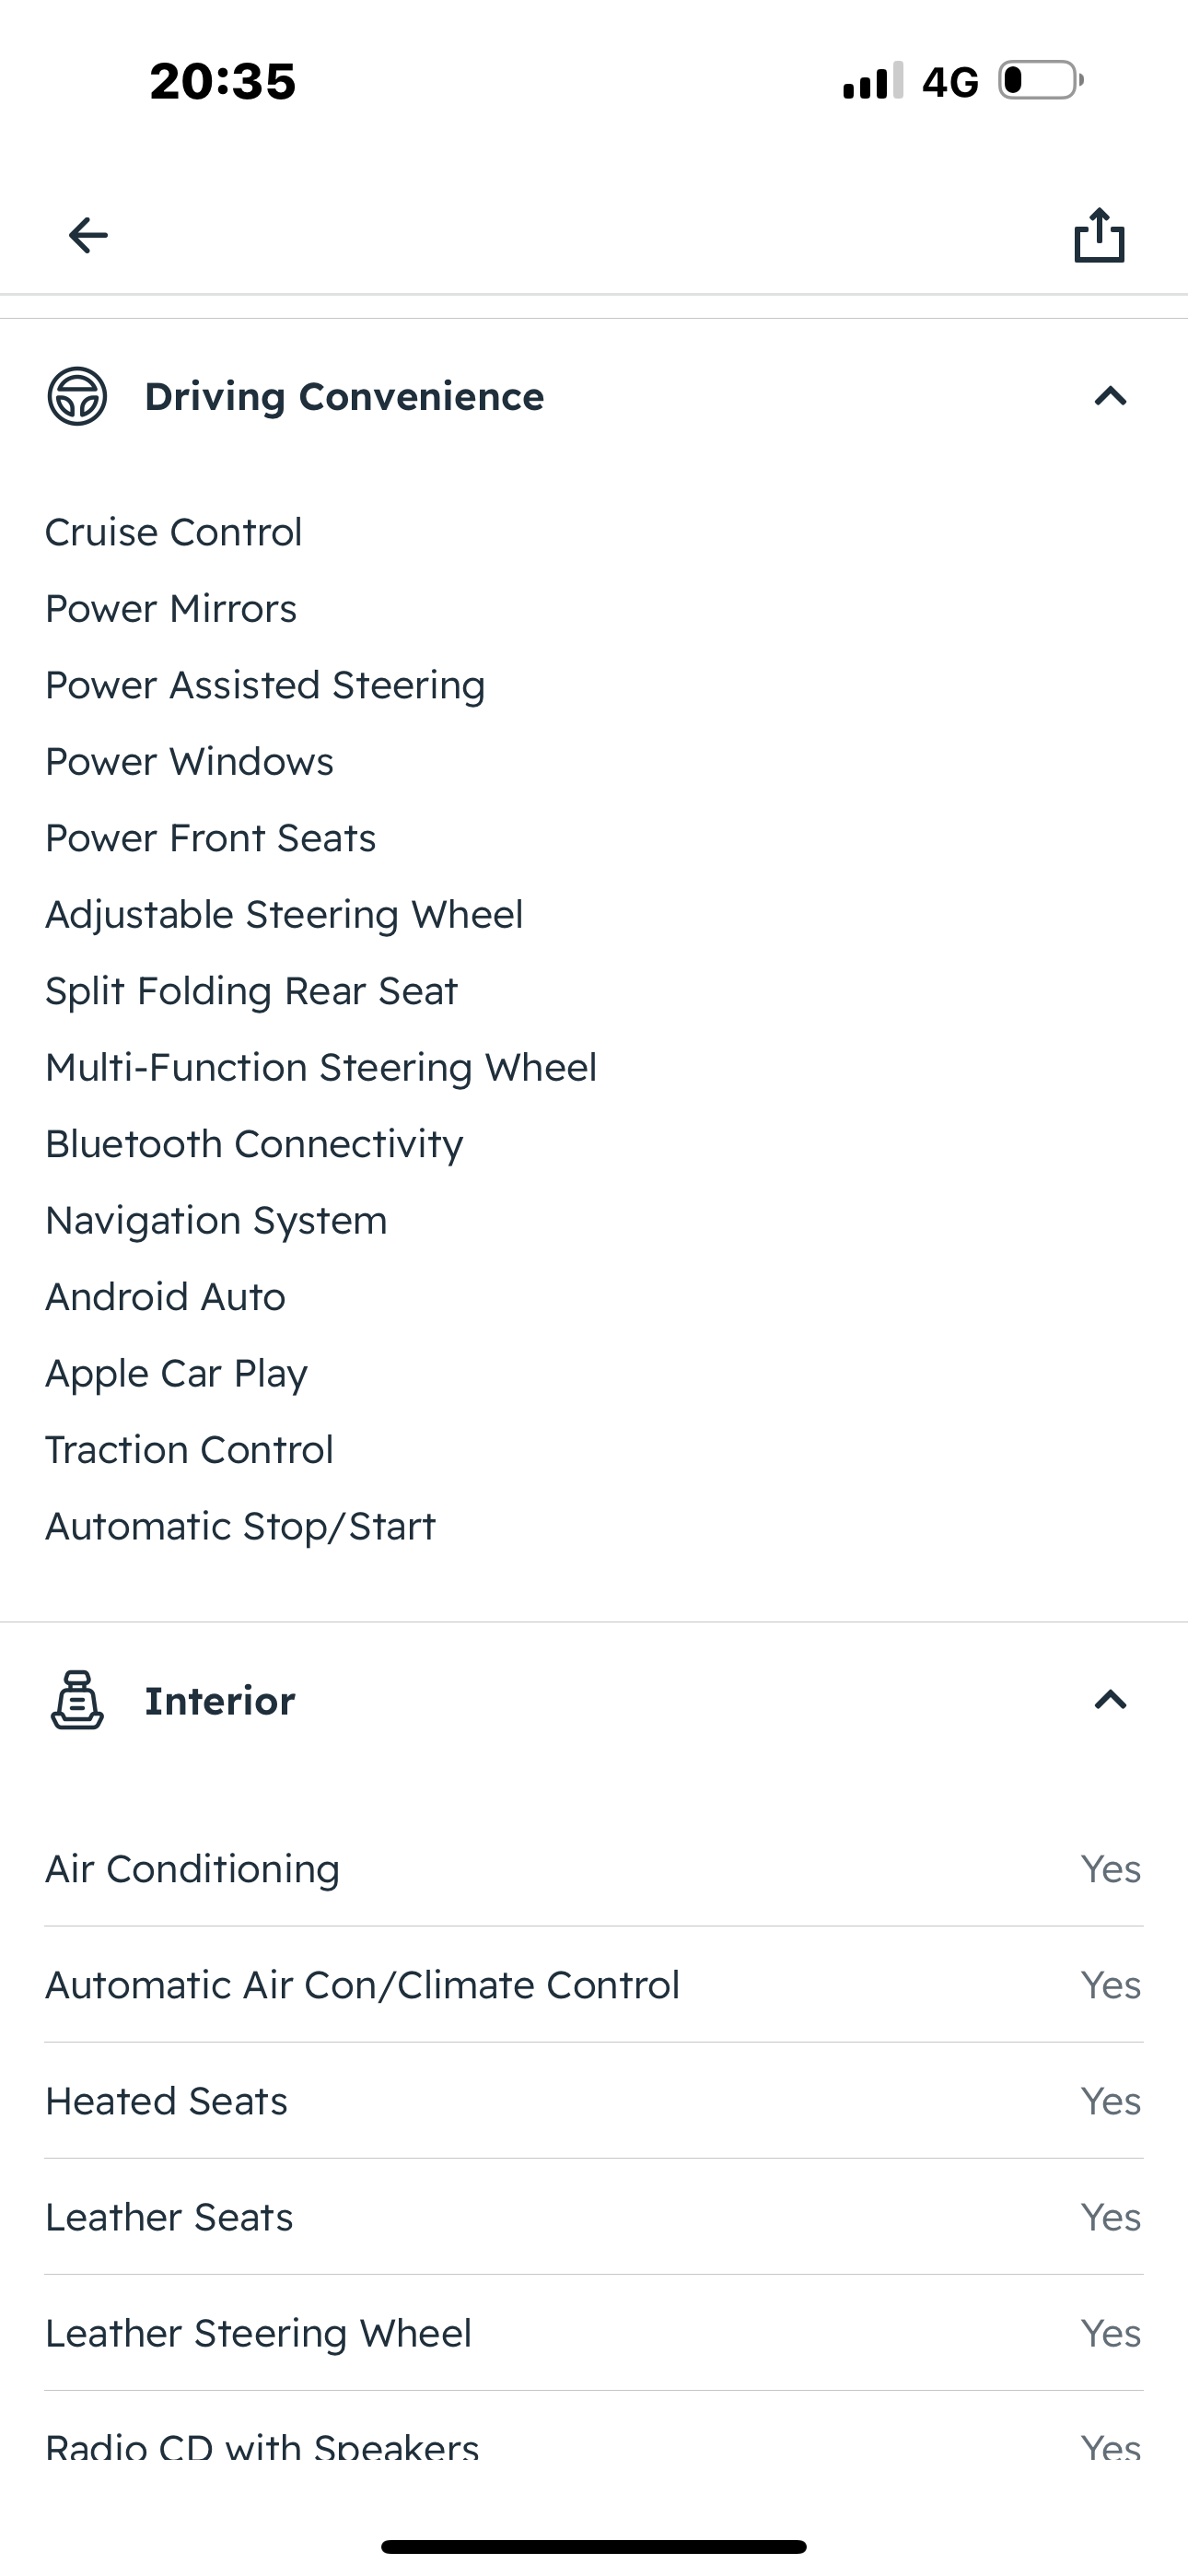The image size is (1188, 2576).
Task: Tap the battery status icon
Action: [1041, 81]
